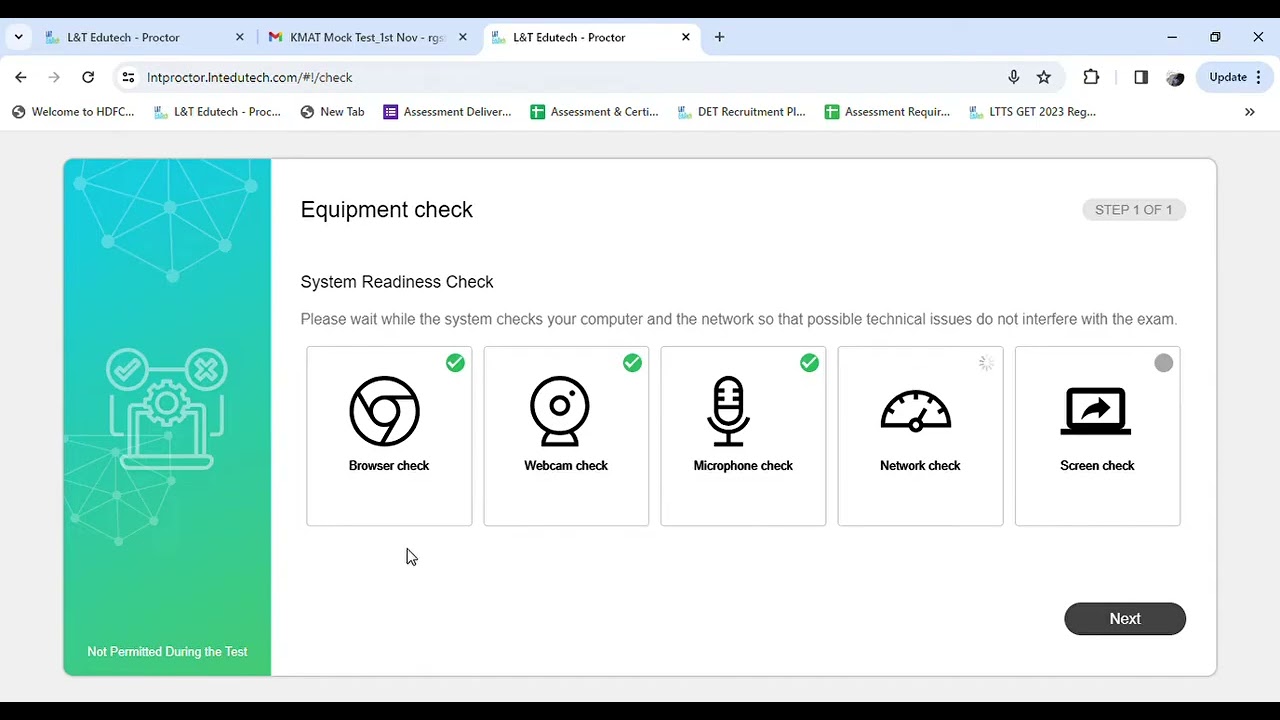This screenshot has height=720, width=1280.
Task: Open the Welcome to HDFC bookmark
Action: [x=73, y=112]
